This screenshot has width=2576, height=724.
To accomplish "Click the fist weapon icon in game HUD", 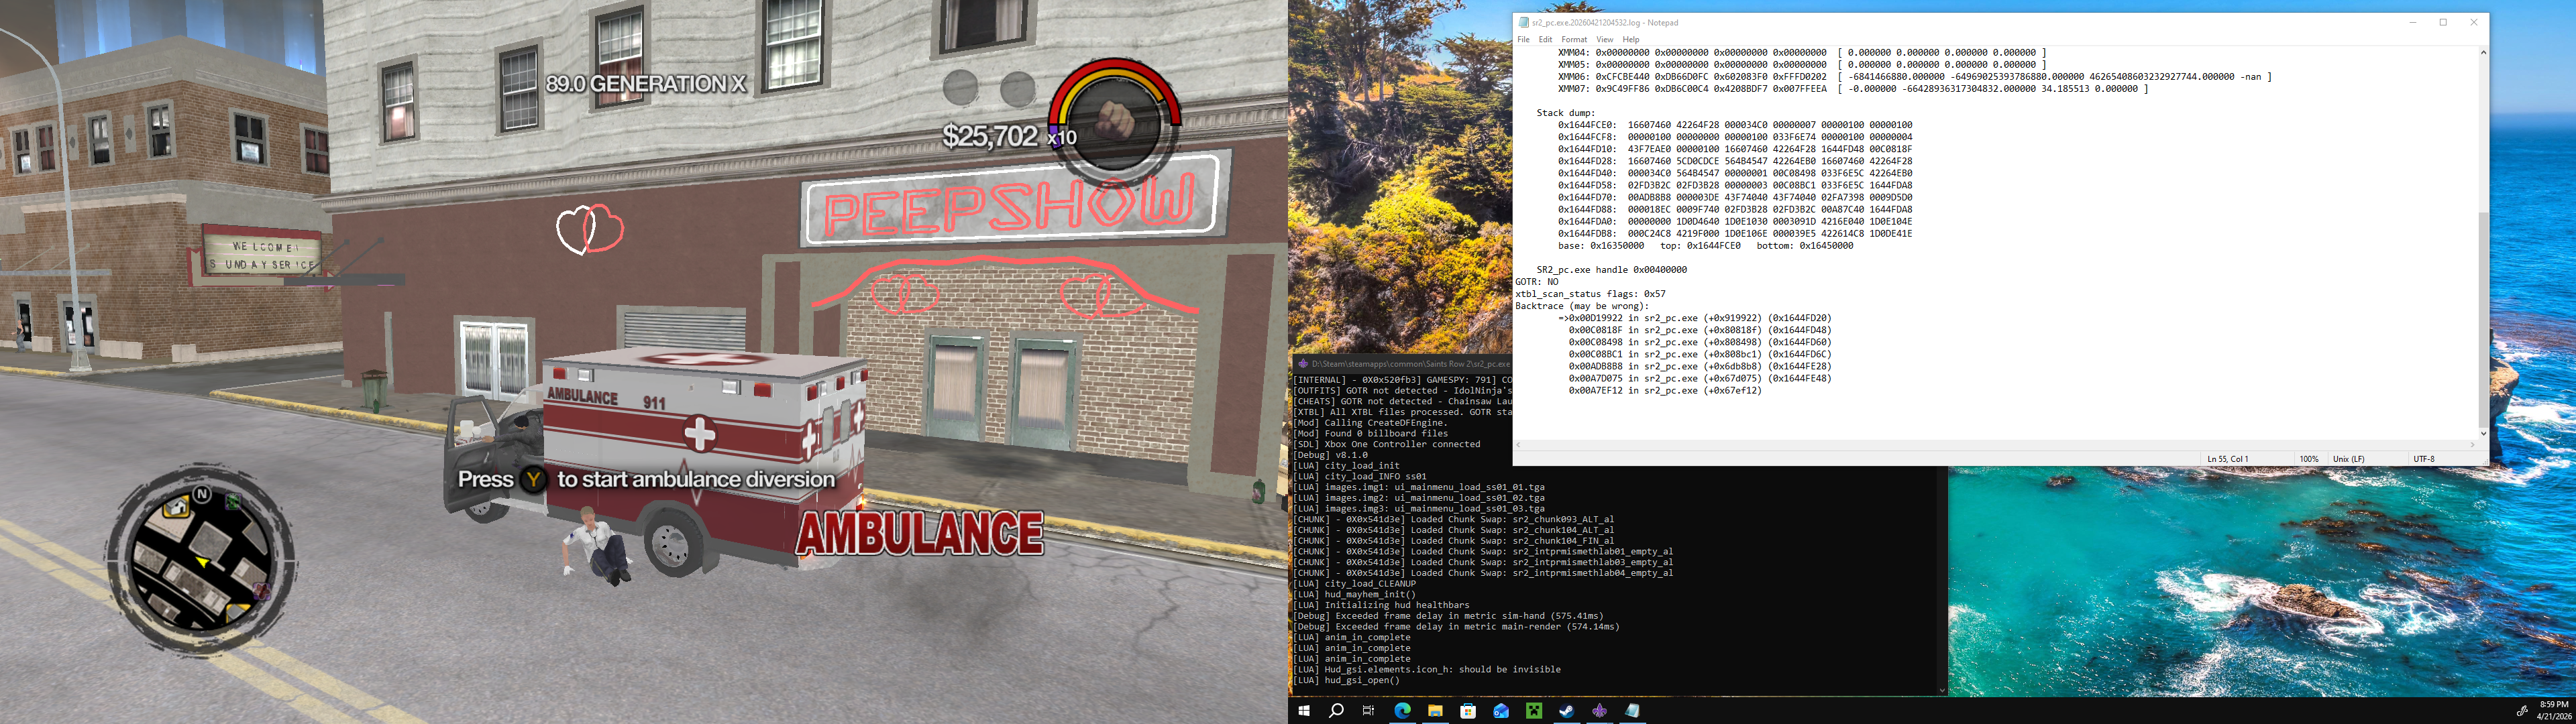I will click(x=1114, y=121).
